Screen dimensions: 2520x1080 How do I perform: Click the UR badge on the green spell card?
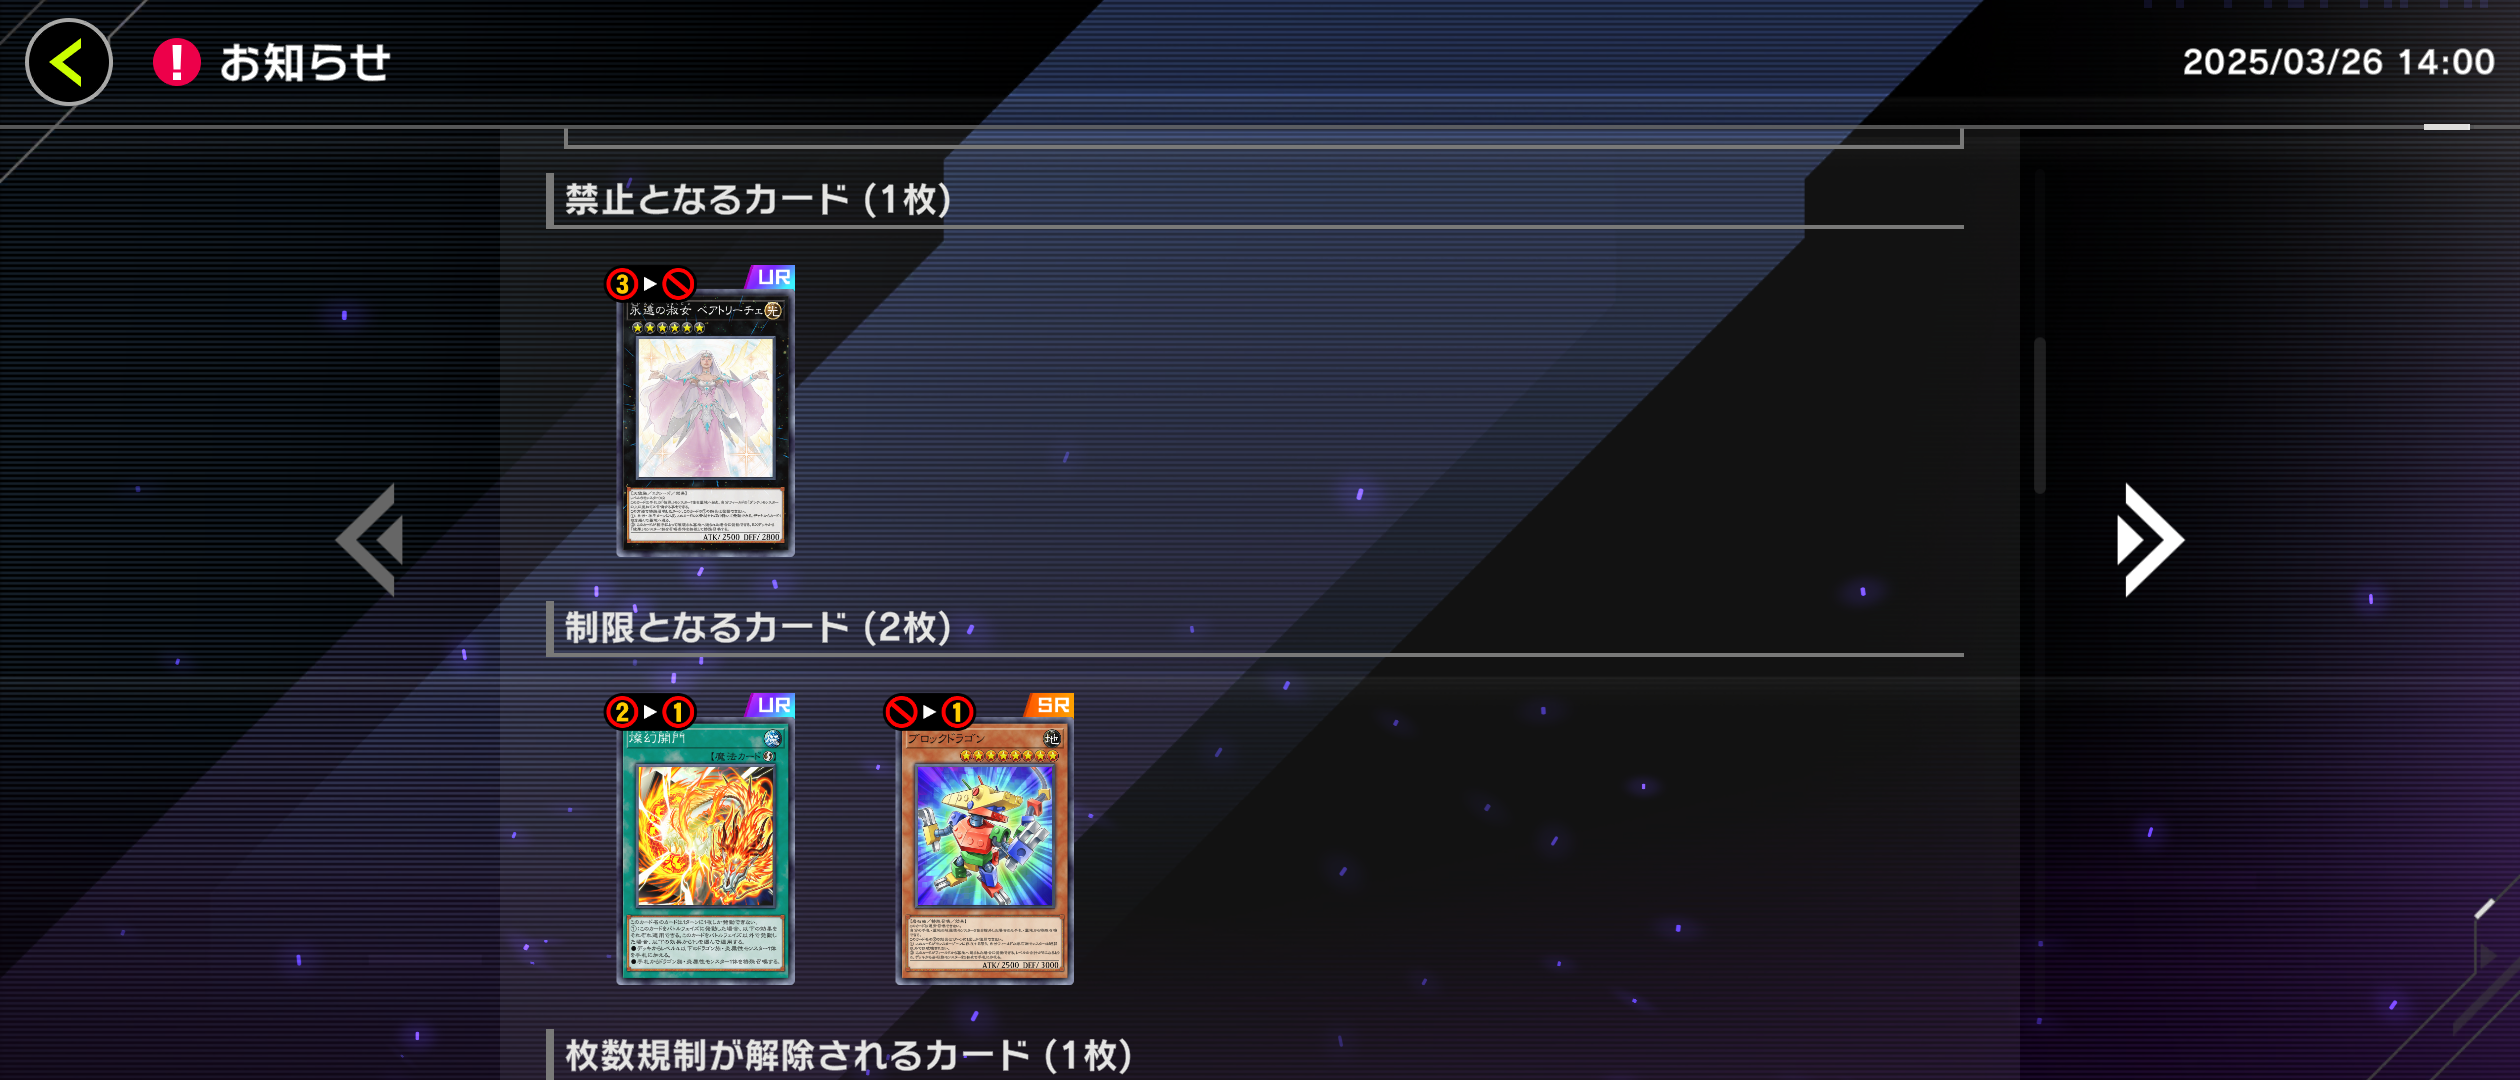point(771,705)
